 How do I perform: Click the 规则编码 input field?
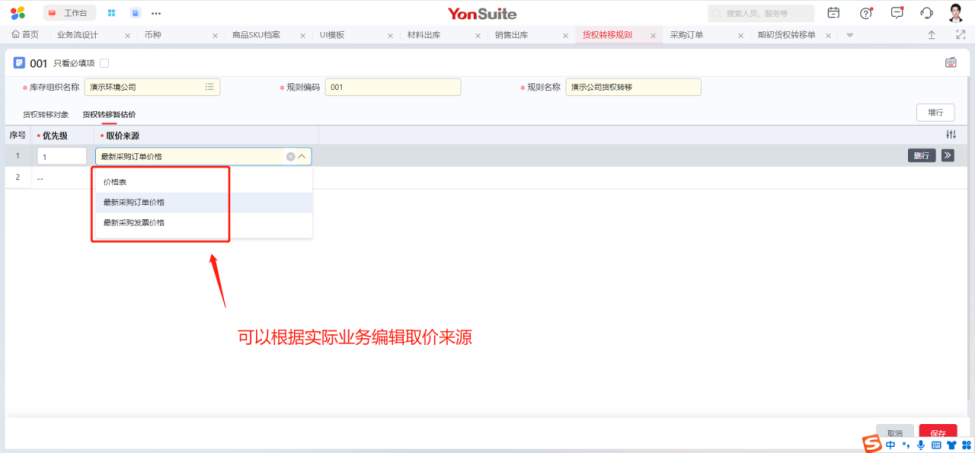tap(392, 87)
